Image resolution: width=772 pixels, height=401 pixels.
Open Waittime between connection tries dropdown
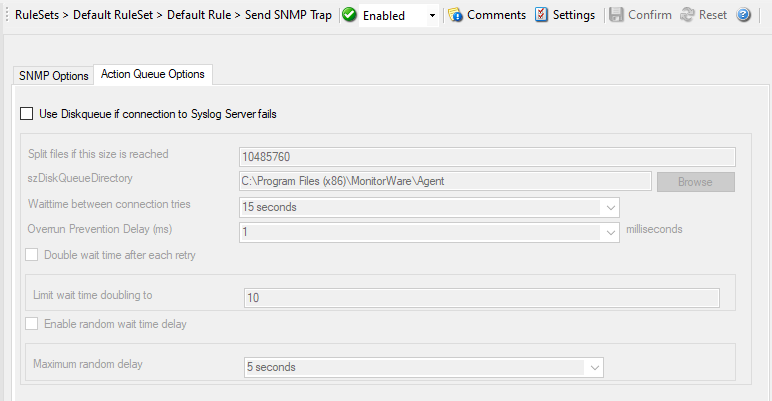(609, 207)
